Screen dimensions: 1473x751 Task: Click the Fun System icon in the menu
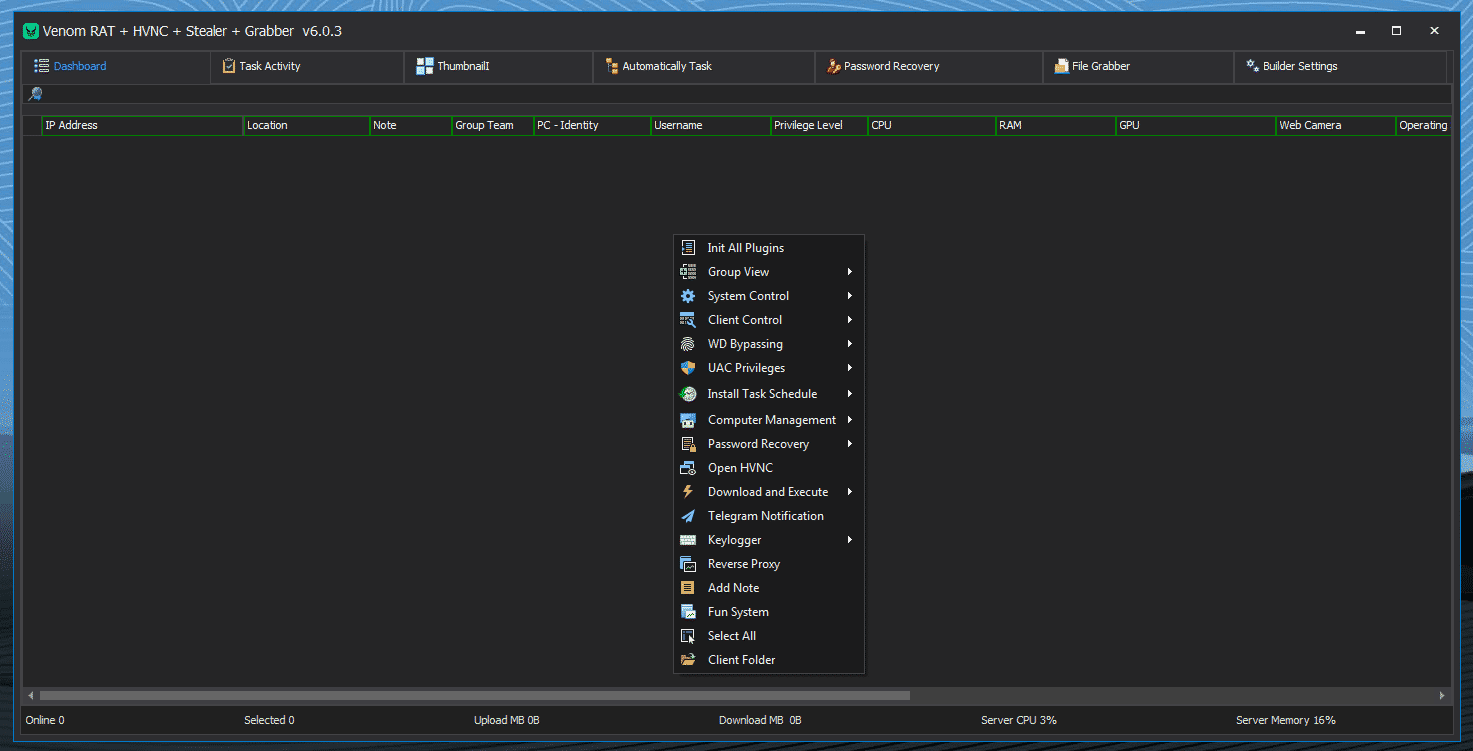coord(688,612)
